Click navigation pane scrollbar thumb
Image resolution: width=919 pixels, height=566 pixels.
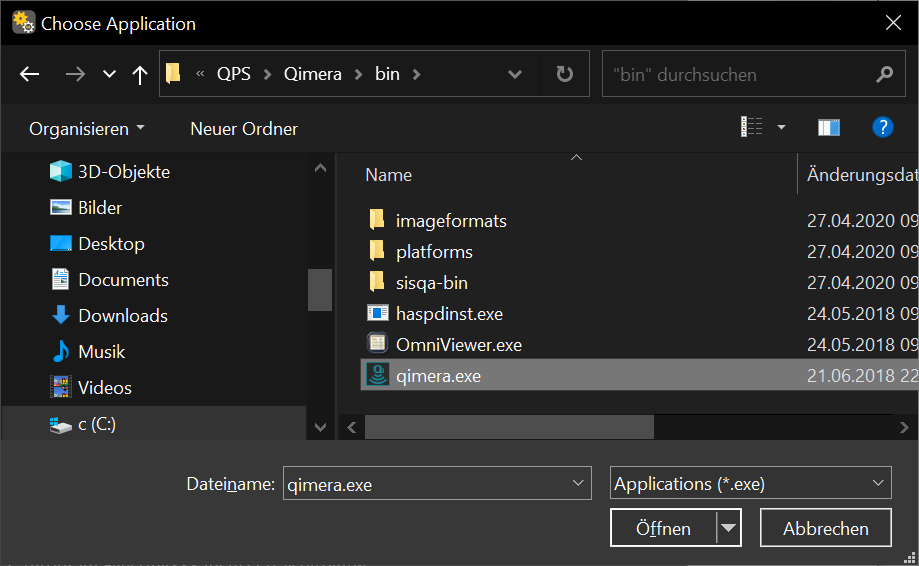[x=320, y=289]
